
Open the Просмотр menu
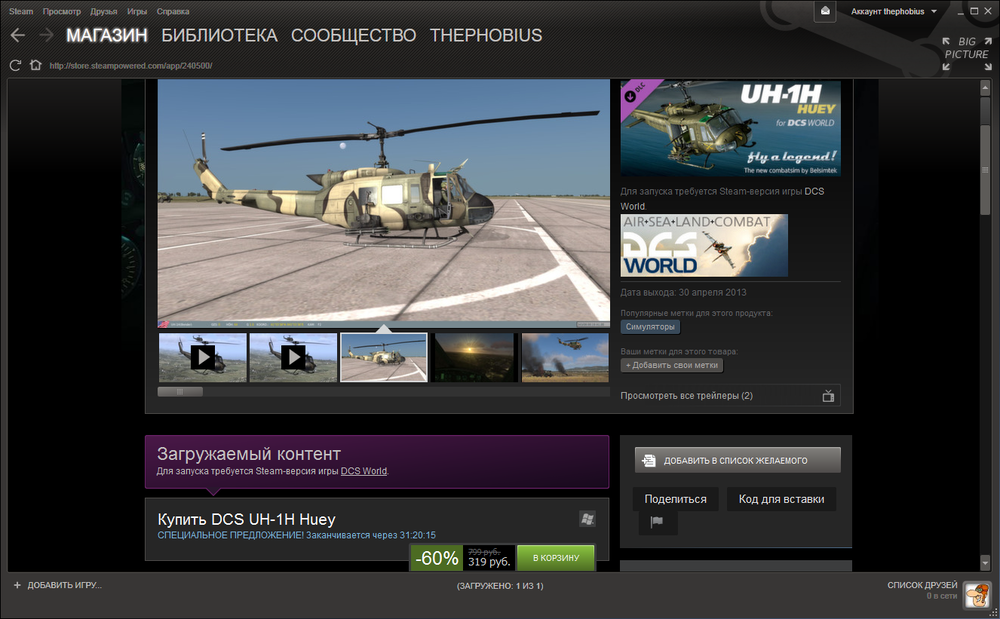62,11
